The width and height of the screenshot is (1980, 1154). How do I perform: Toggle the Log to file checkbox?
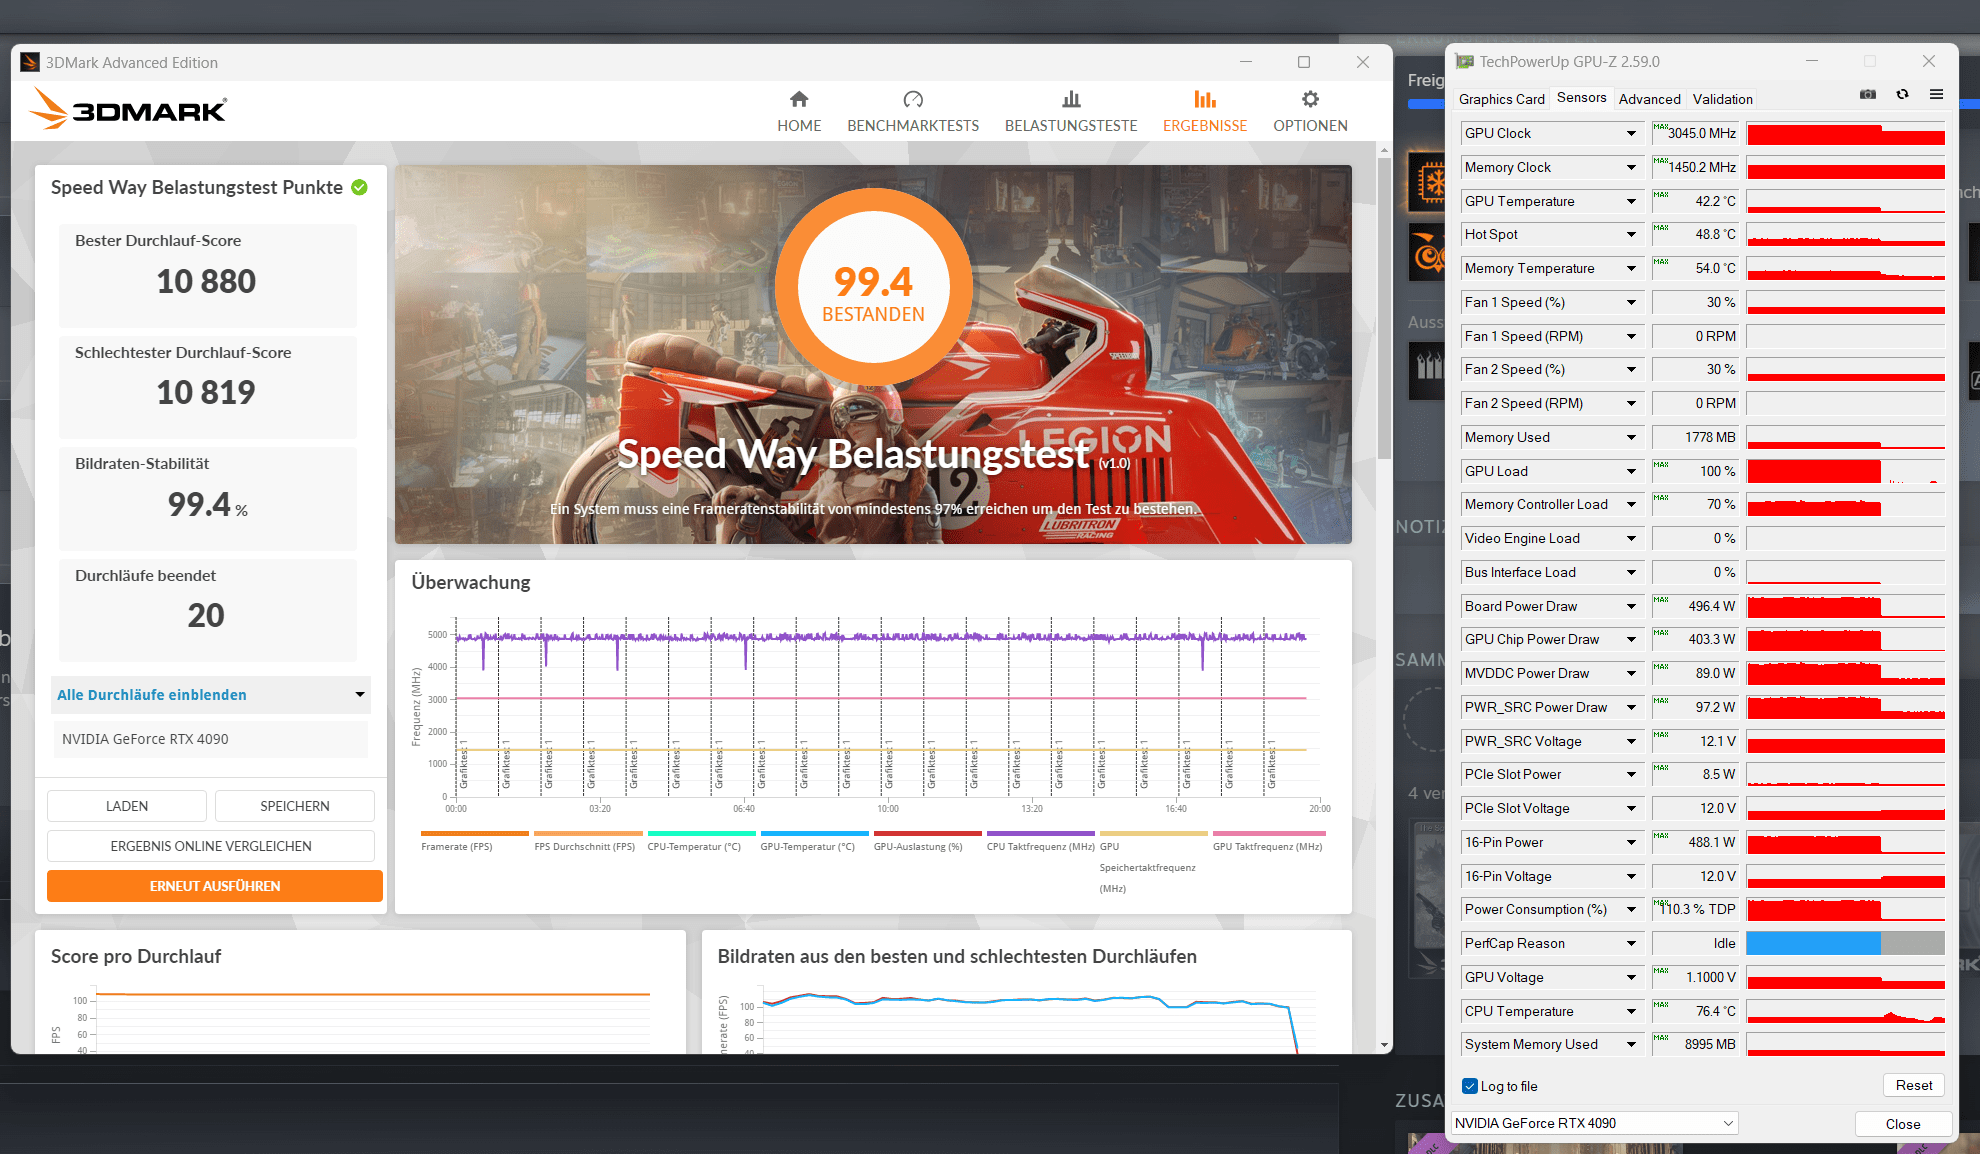point(1470,1086)
